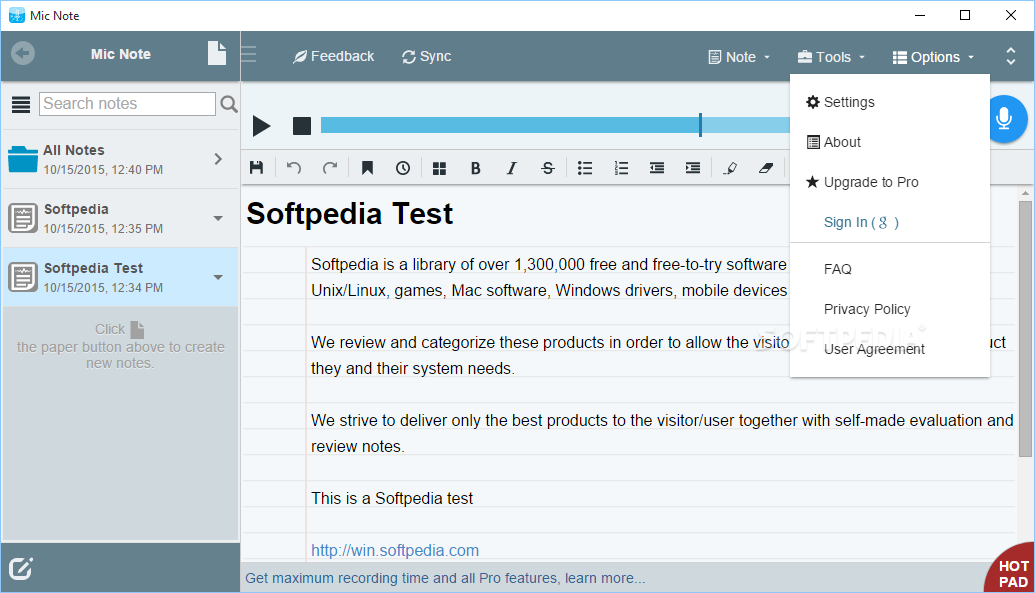Open dropdown arrow for Softpedia Test note
The image size is (1035, 593).
point(218,277)
